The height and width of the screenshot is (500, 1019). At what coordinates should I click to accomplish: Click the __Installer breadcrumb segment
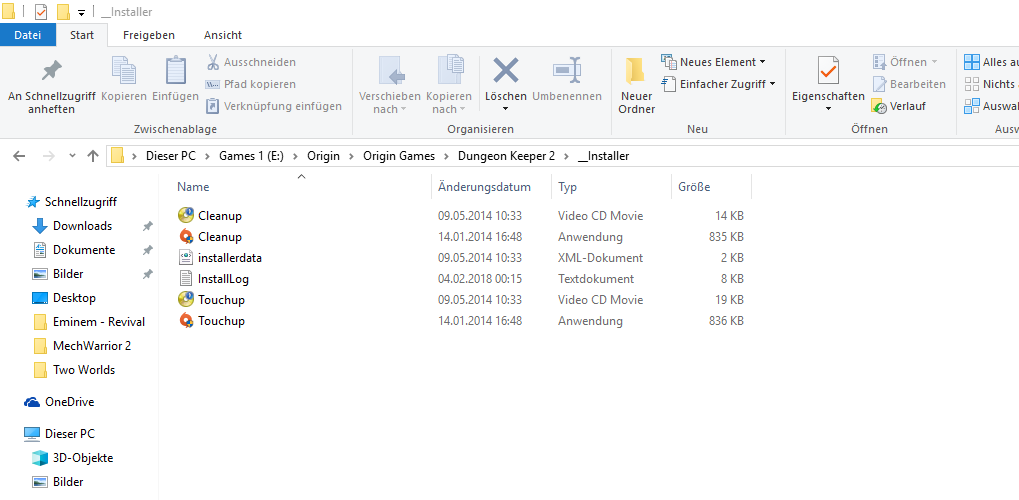click(x=603, y=156)
